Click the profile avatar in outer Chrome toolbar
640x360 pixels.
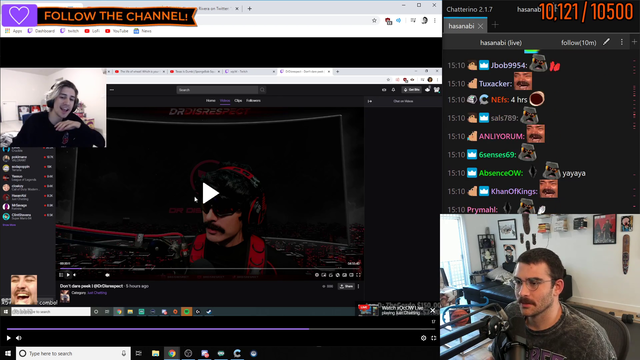point(424,20)
